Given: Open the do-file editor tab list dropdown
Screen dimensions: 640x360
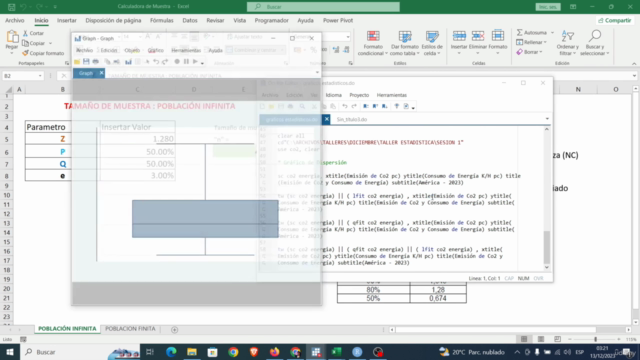Looking at the screenshot, I should click(x=547, y=119).
